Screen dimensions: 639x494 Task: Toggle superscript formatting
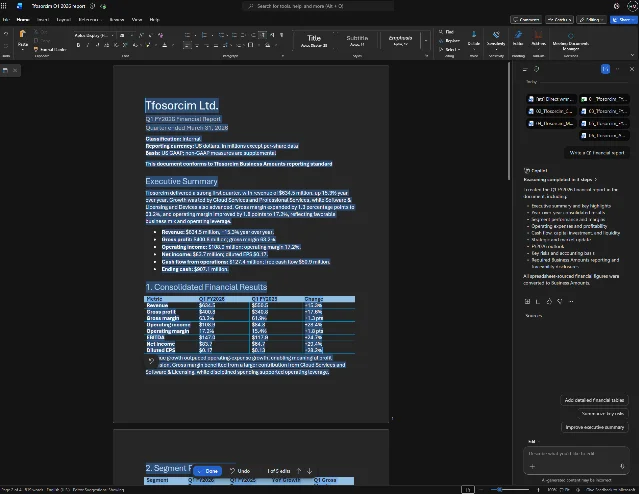126,45
